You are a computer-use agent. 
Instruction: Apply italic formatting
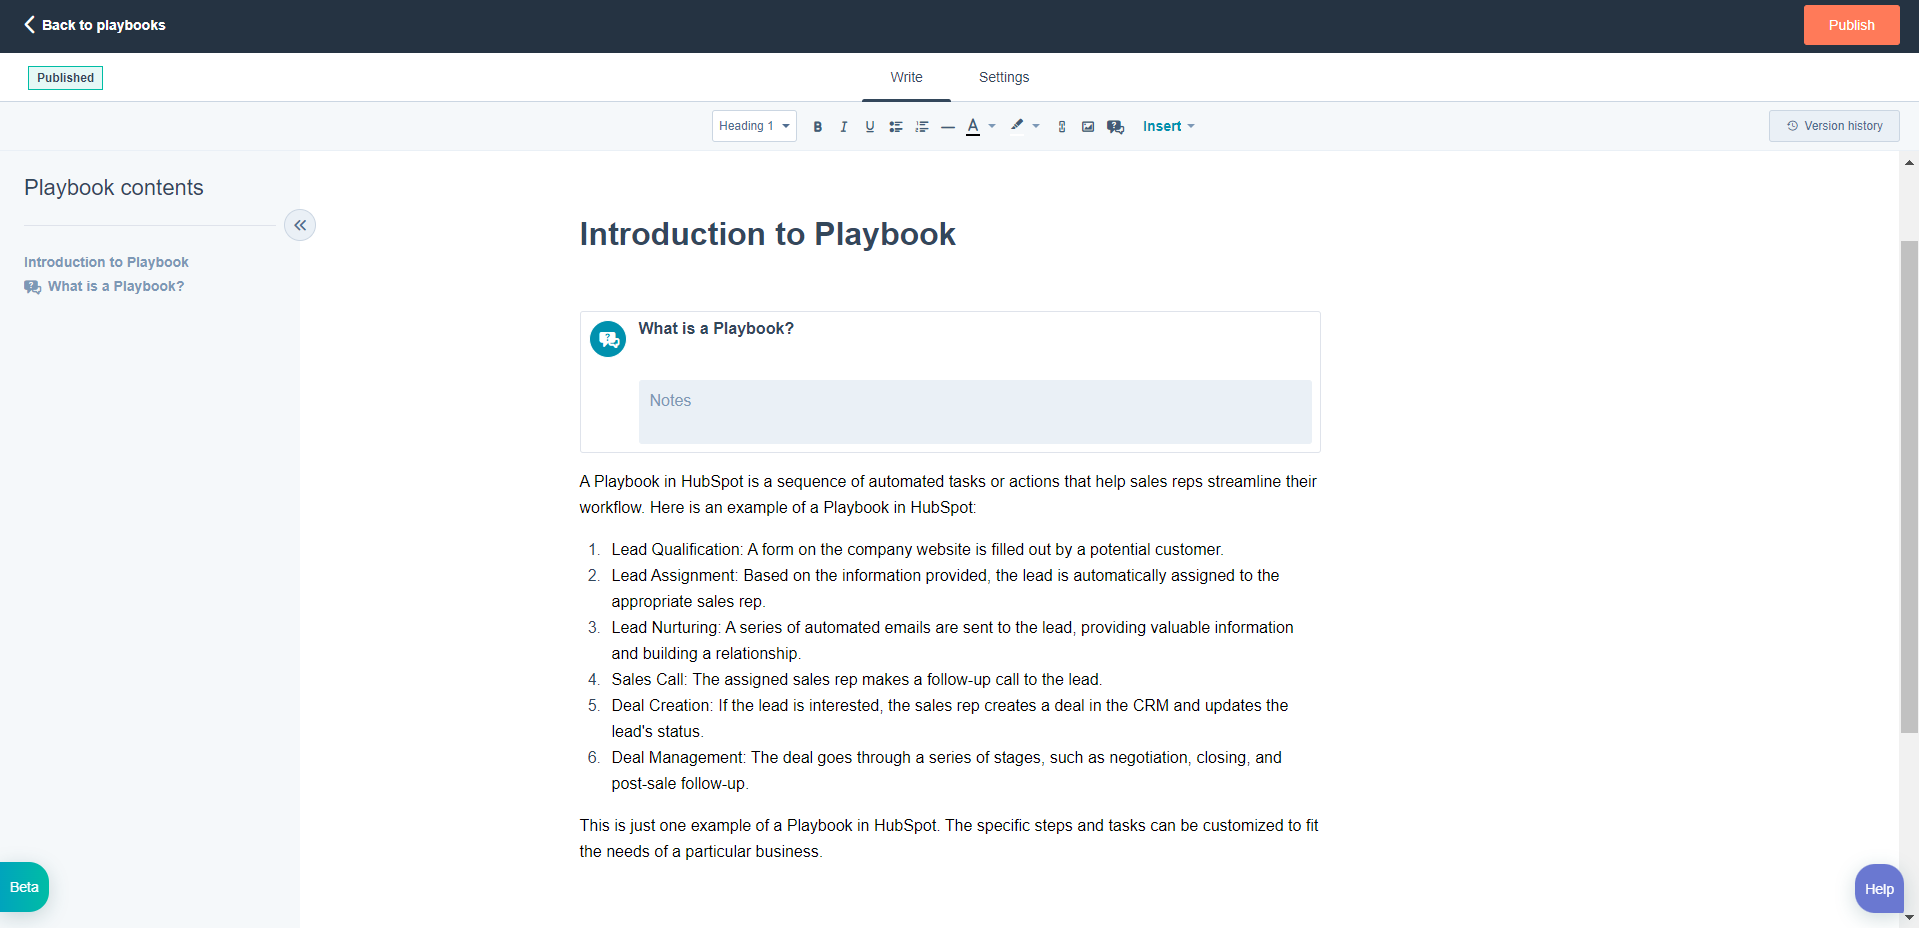pos(843,126)
